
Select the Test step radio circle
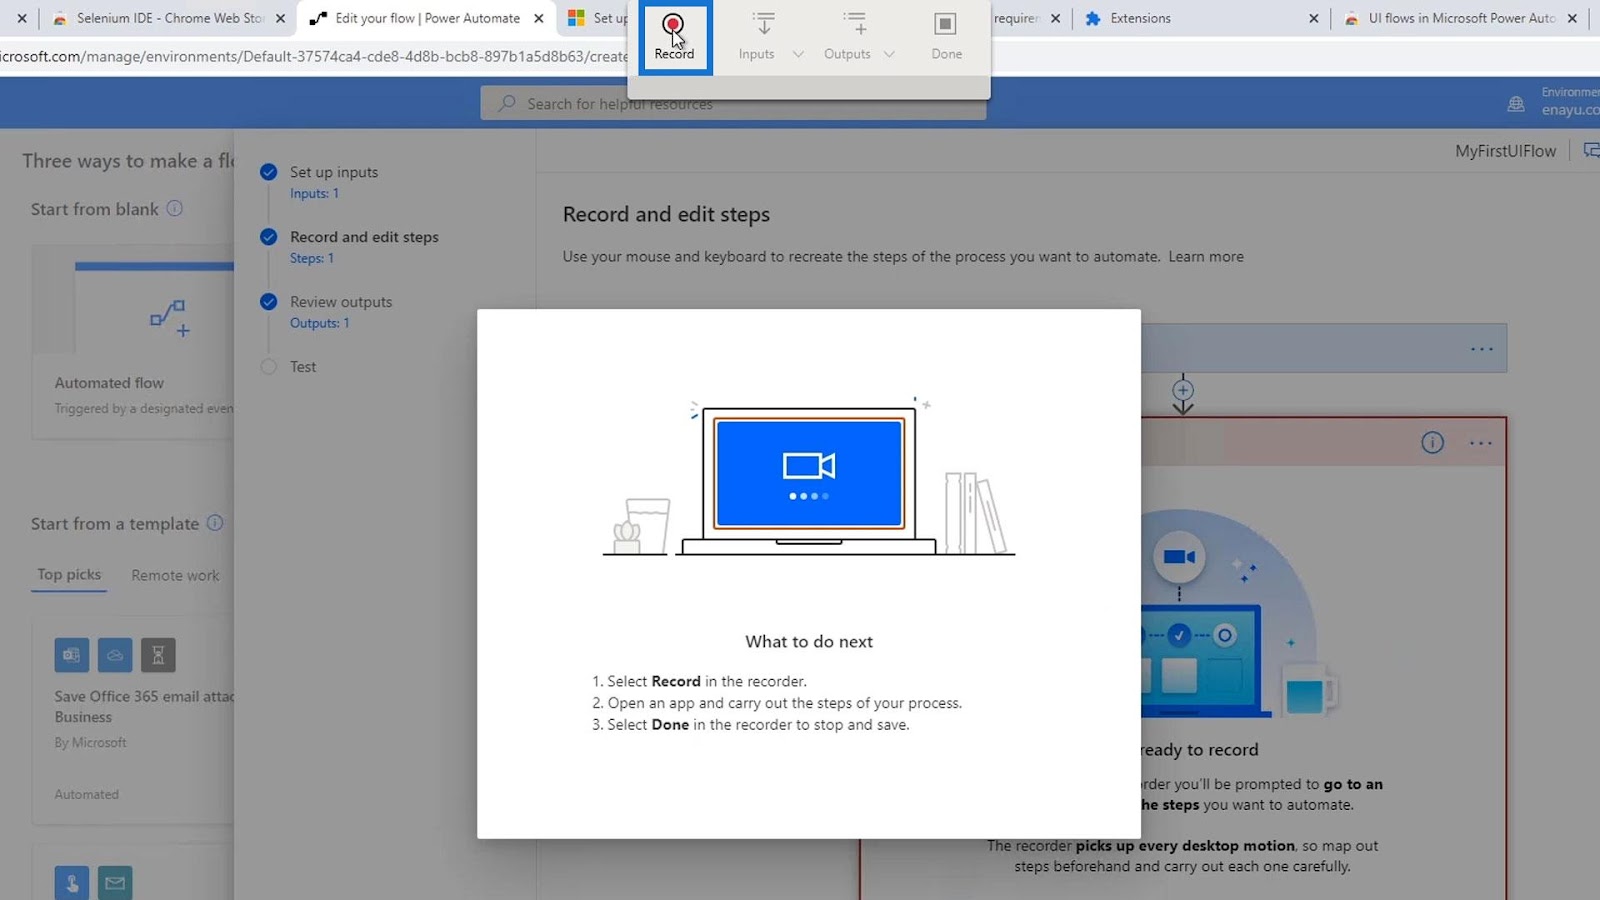point(268,367)
